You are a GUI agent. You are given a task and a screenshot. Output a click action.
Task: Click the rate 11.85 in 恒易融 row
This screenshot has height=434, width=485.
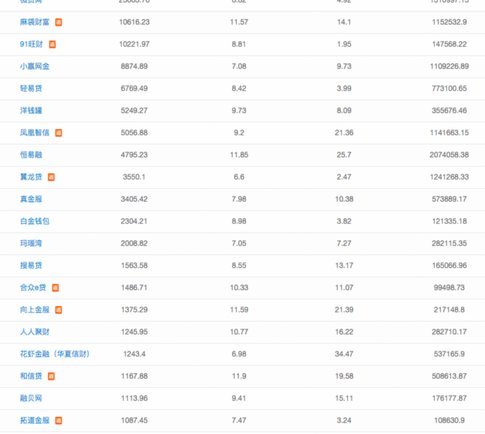point(239,155)
